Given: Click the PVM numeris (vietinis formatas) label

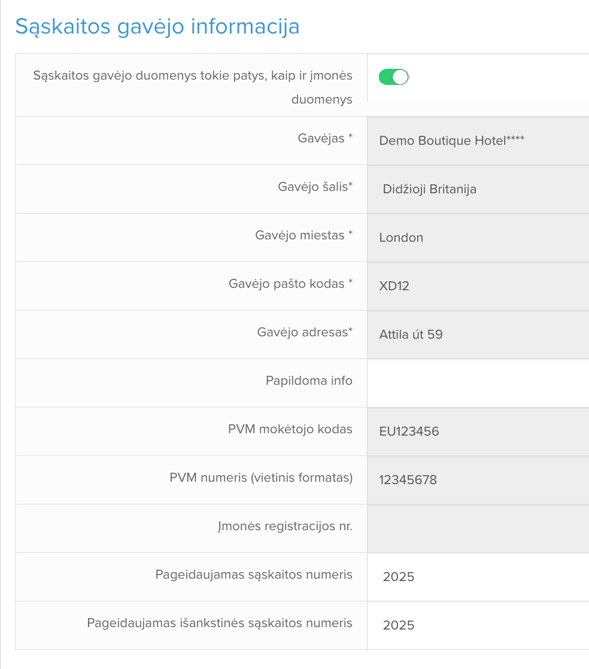Looking at the screenshot, I should click(261, 477).
